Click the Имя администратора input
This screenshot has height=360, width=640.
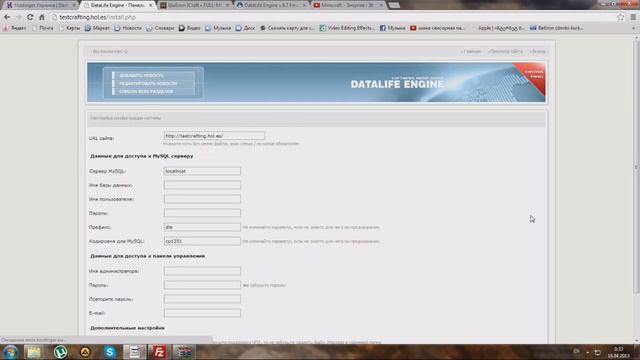pyautogui.click(x=202, y=271)
